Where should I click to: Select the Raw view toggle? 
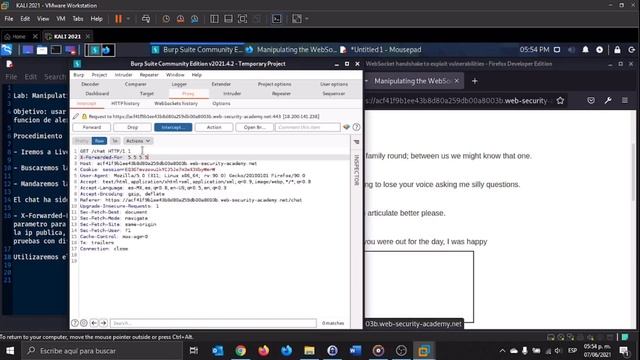99,141
